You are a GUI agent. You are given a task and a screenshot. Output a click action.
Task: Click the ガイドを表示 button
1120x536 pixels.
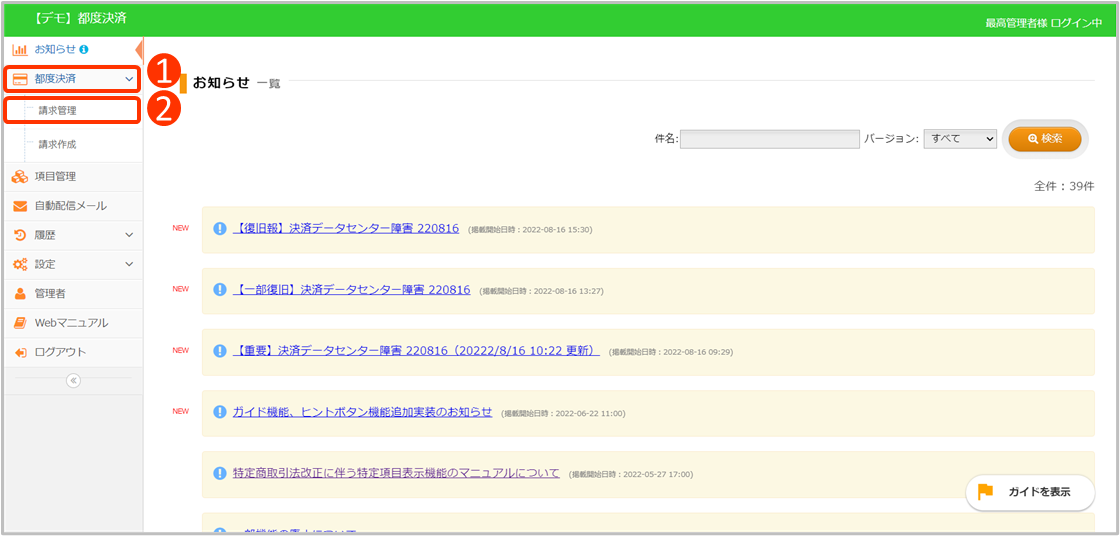point(1030,492)
